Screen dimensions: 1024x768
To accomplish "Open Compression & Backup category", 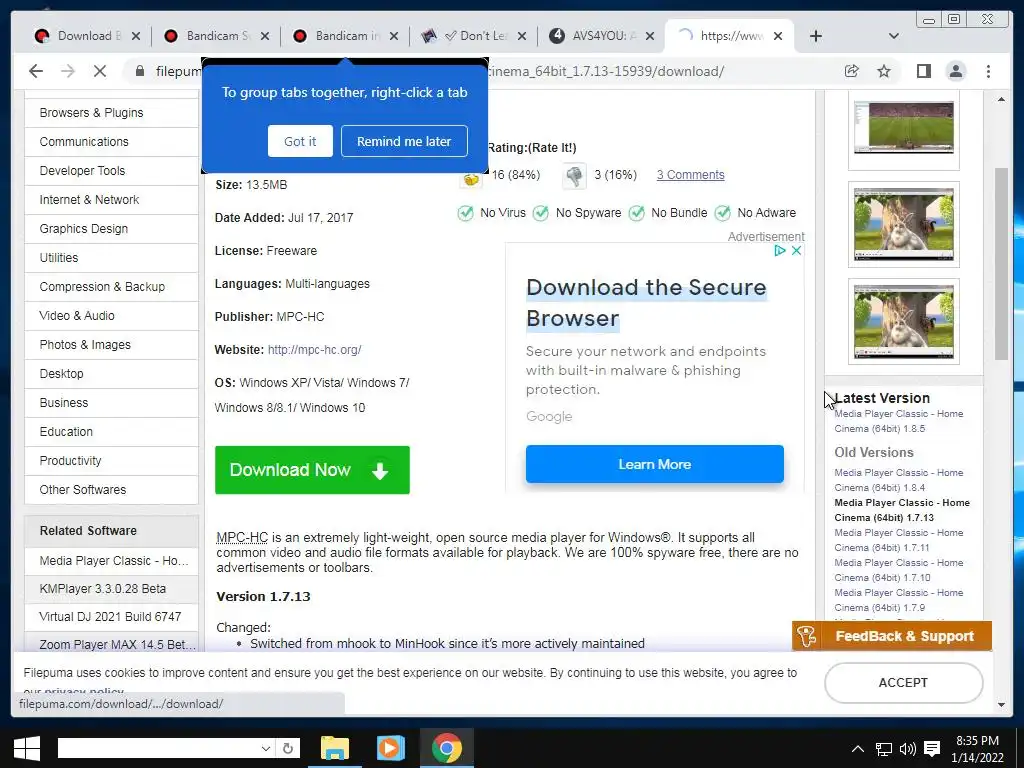I will click(x=111, y=287).
